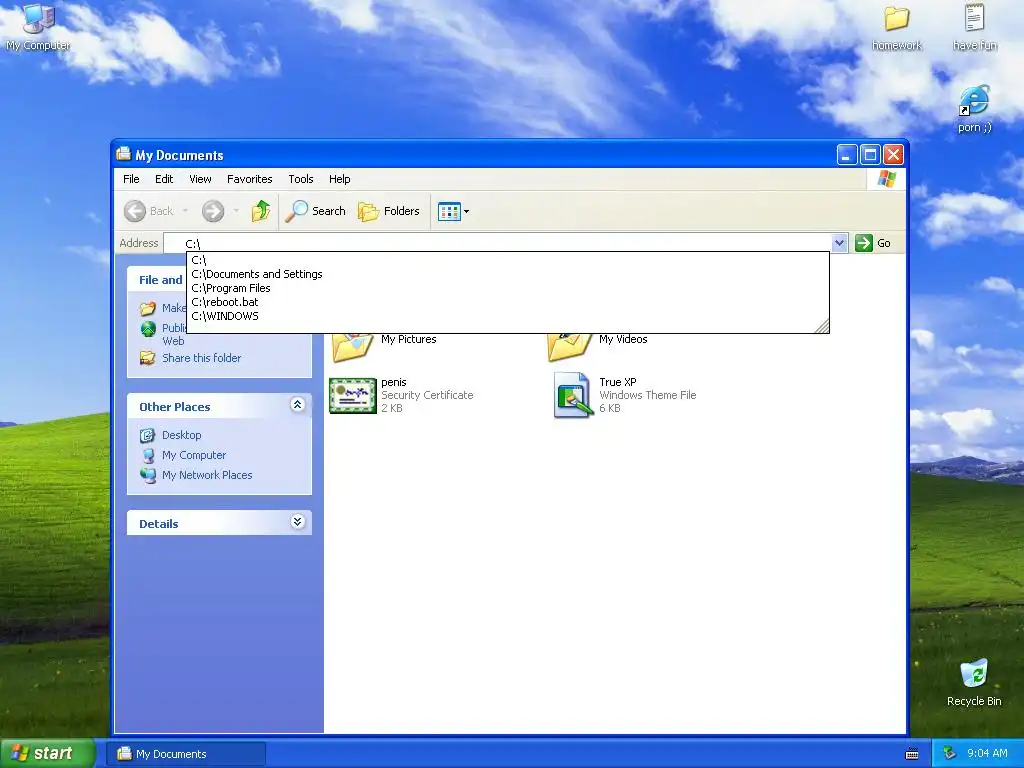Click the Share this folder icon
Viewport: 1024px width, 768px height.
(148, 358)
